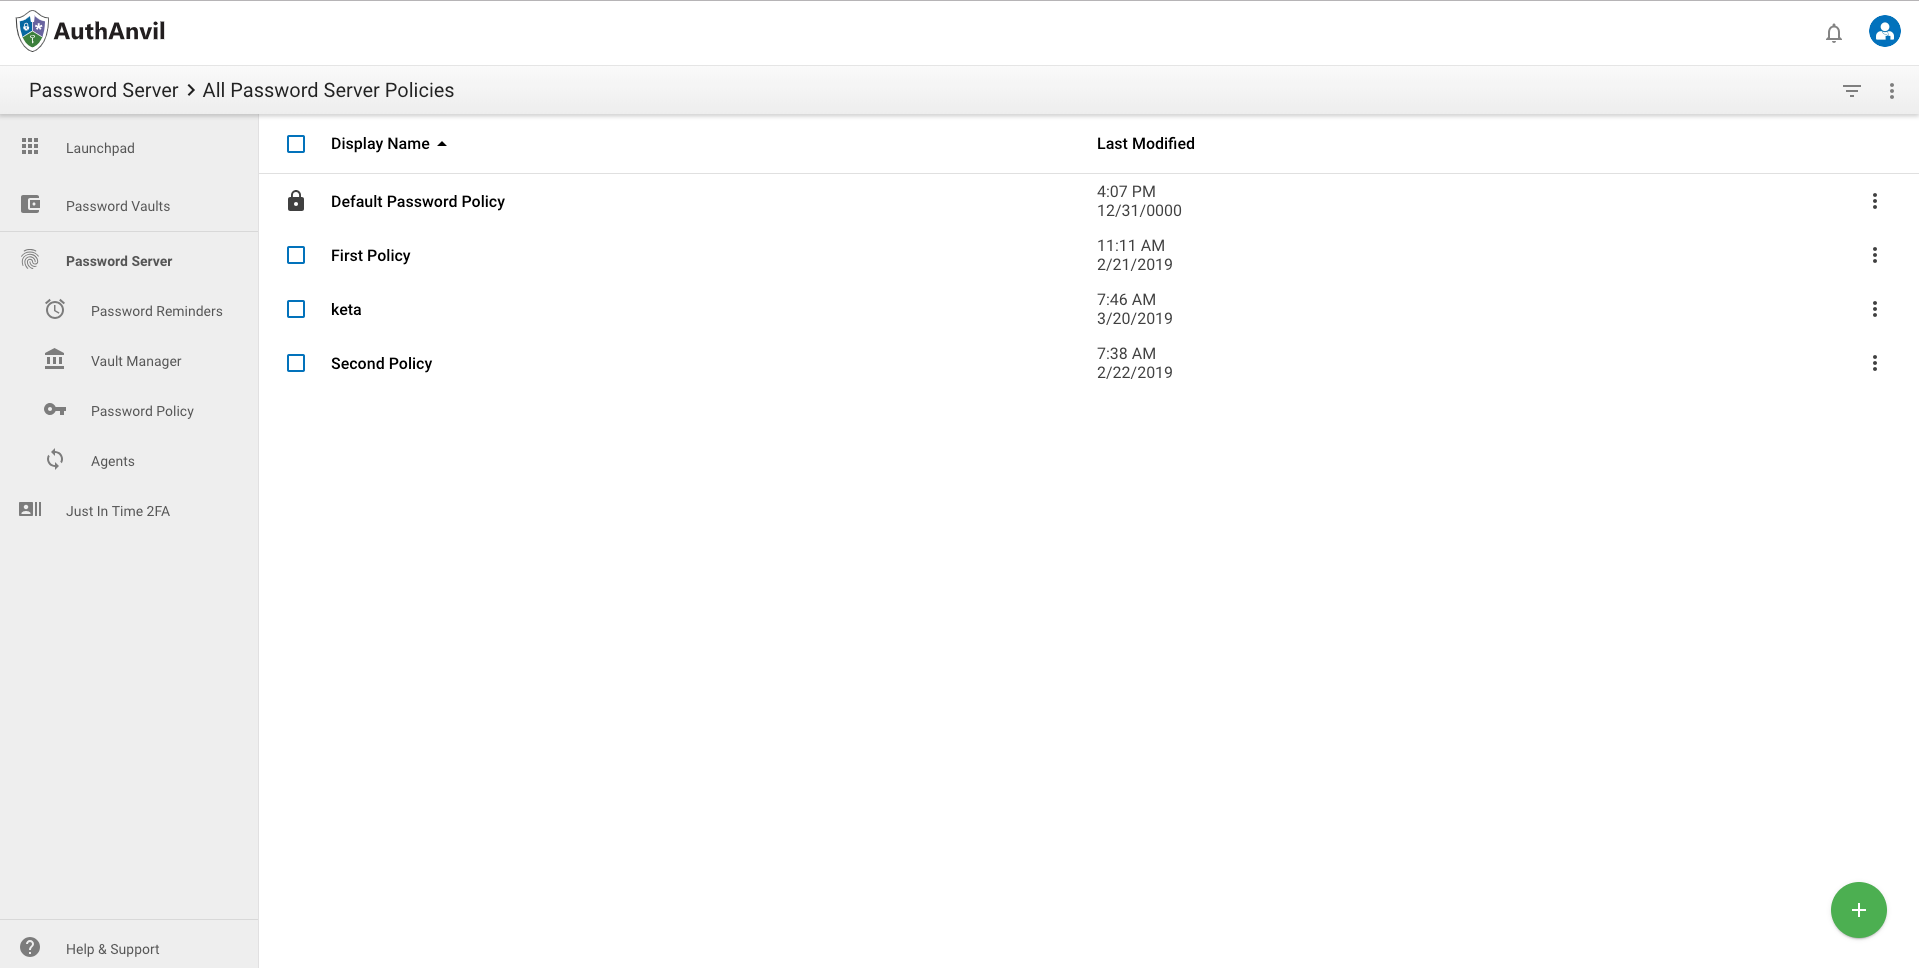Click the Agents sync icon
The width and height of the screenshot is (1919, 968).
55,459
